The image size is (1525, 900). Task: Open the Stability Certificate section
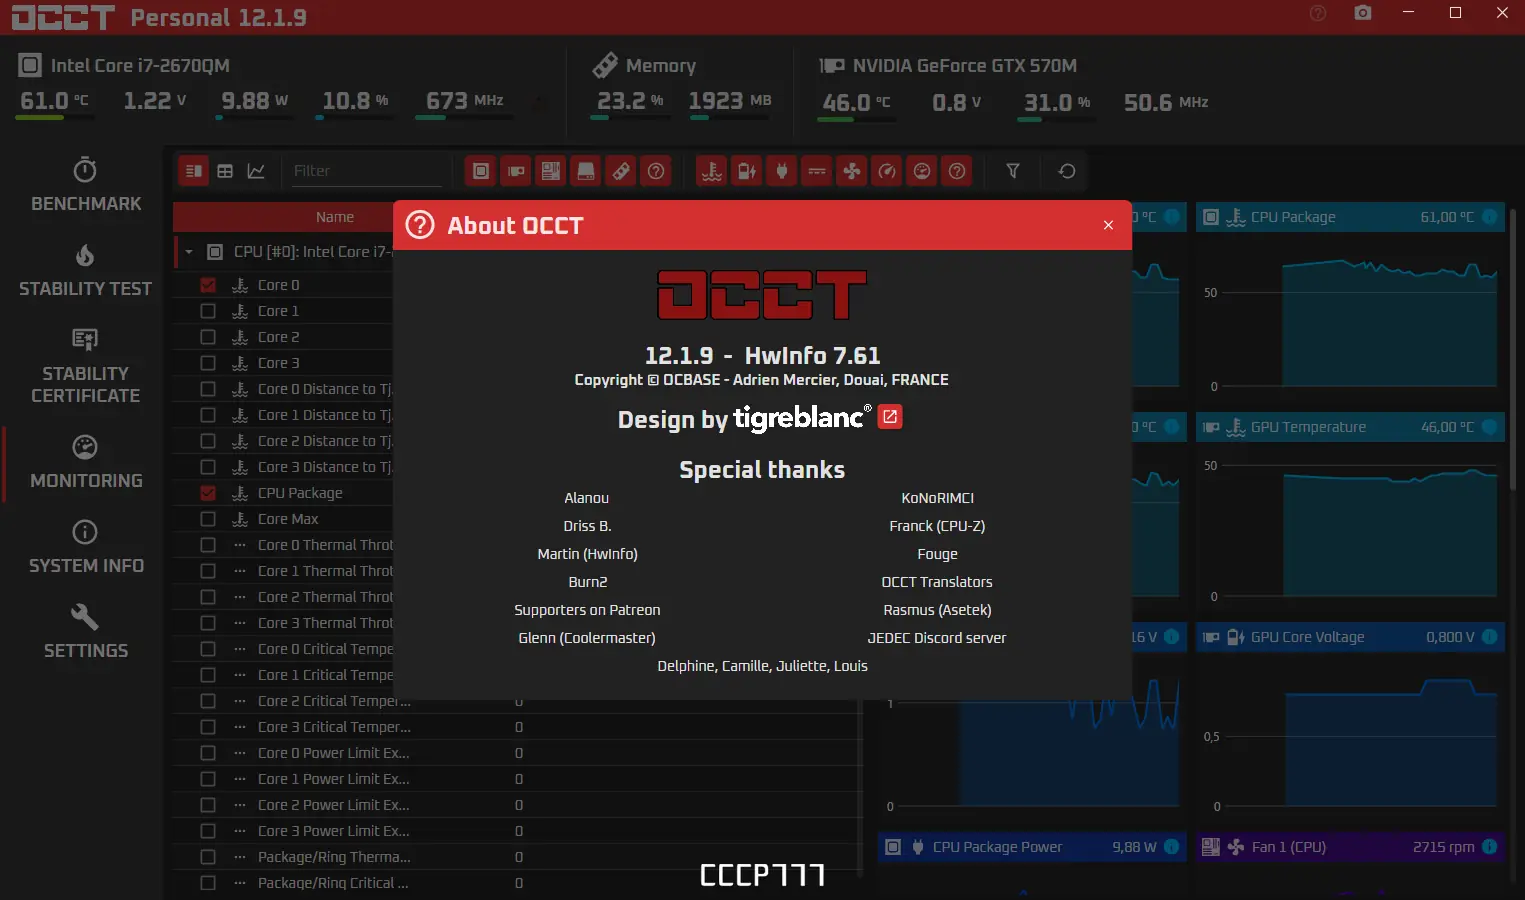click(86, 366)
